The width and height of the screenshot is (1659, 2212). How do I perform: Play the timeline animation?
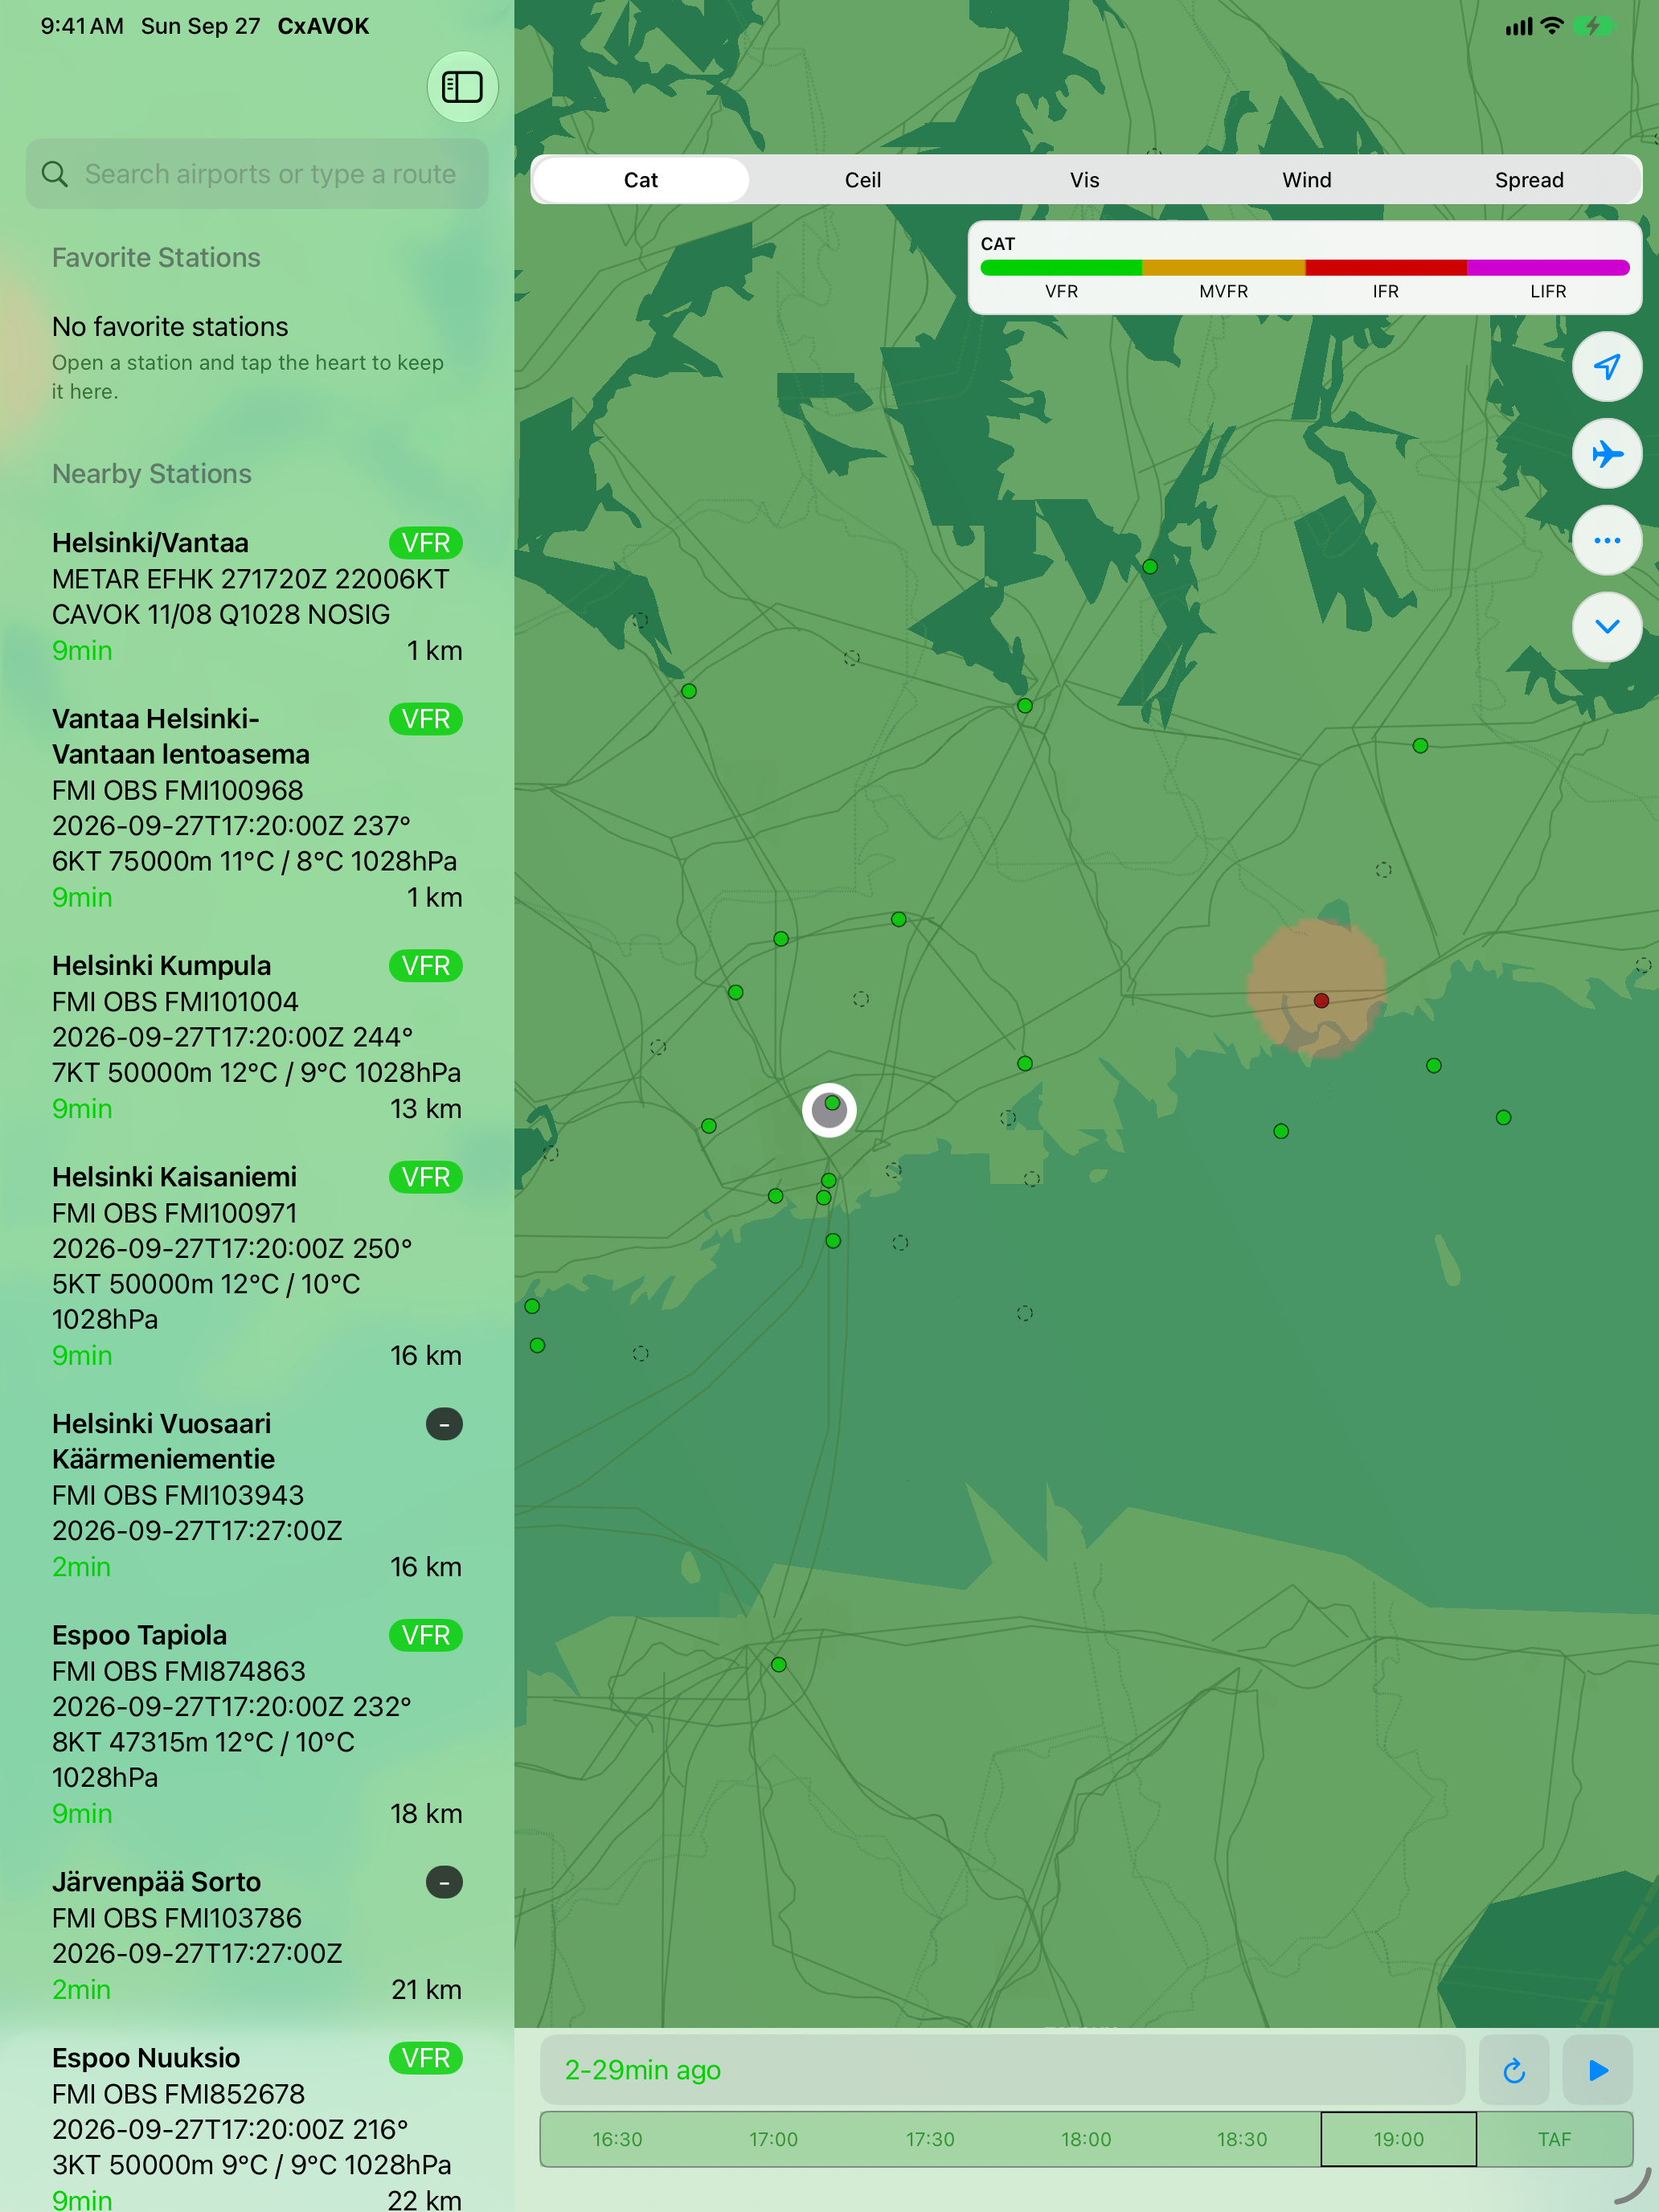click(x=1598, y=2070)
